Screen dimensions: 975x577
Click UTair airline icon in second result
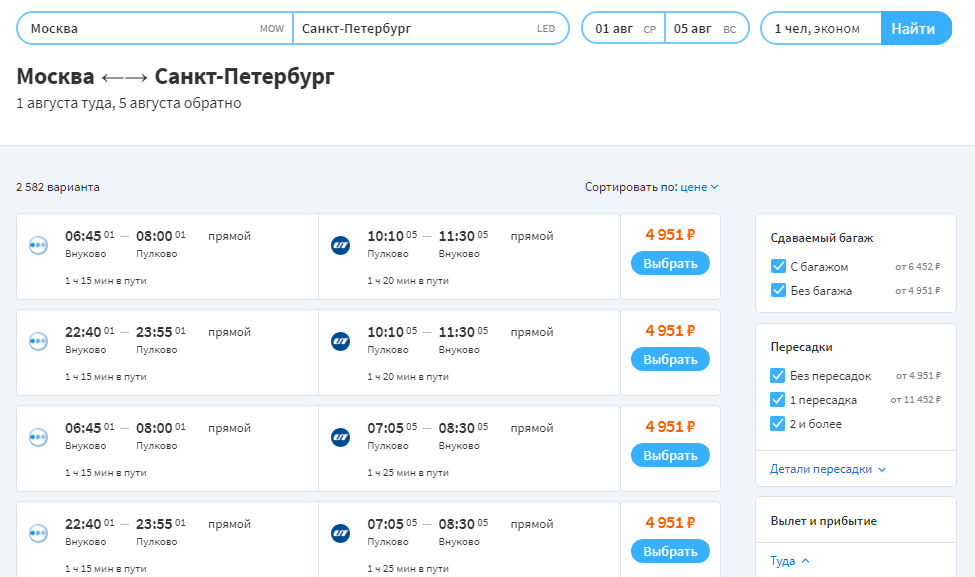(341, 341)
